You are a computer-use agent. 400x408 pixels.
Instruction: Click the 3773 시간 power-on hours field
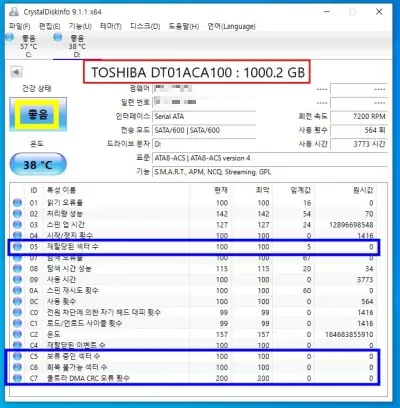[x=359, y=144]
